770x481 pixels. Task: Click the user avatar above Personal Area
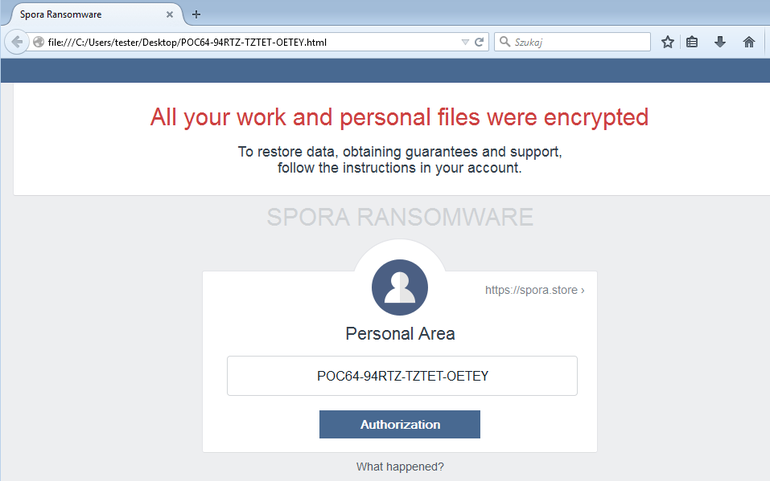[x=400, y=287]
